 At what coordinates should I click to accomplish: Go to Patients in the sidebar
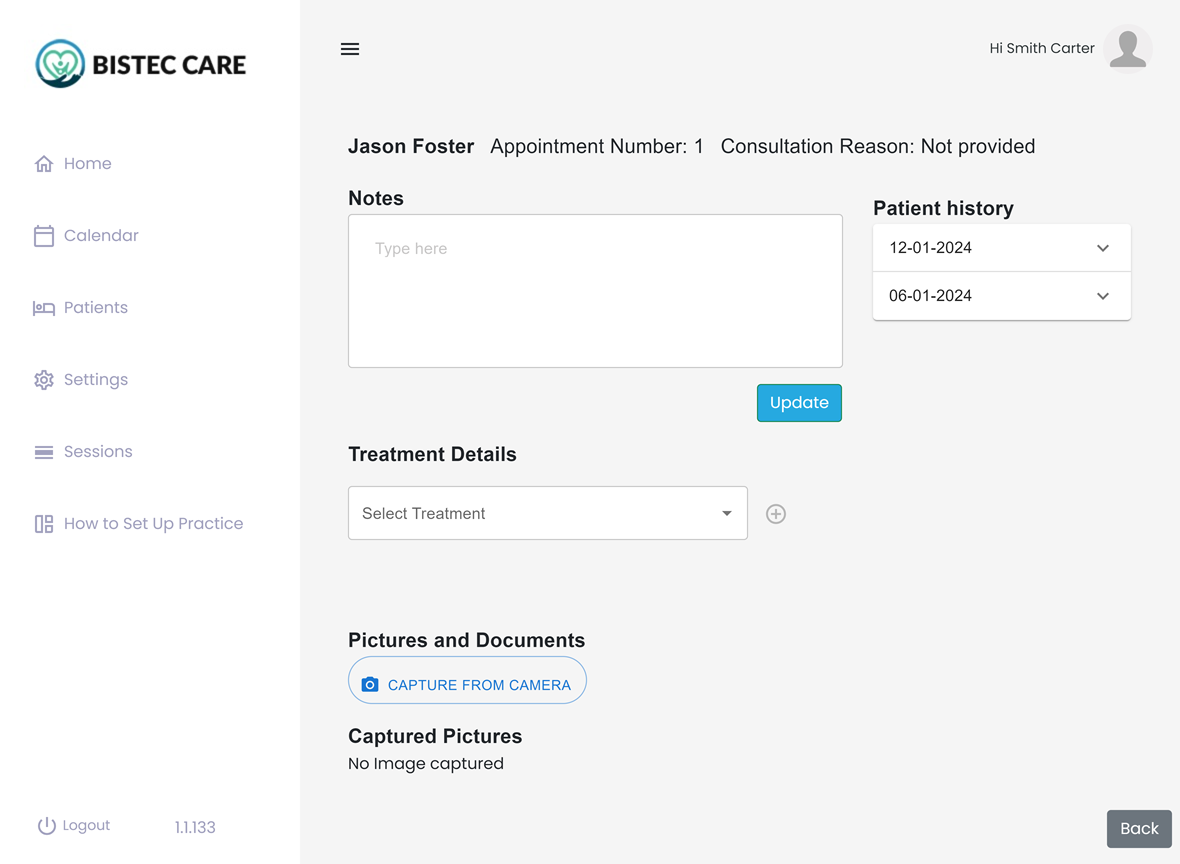coord(96,308)
